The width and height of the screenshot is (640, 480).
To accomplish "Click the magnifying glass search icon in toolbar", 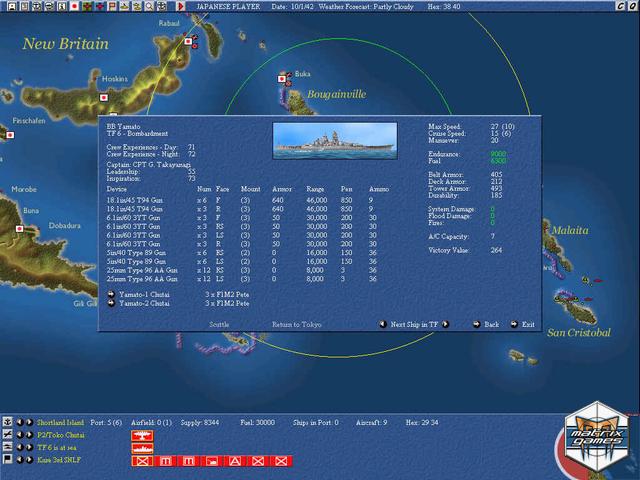I will (148, 6).
